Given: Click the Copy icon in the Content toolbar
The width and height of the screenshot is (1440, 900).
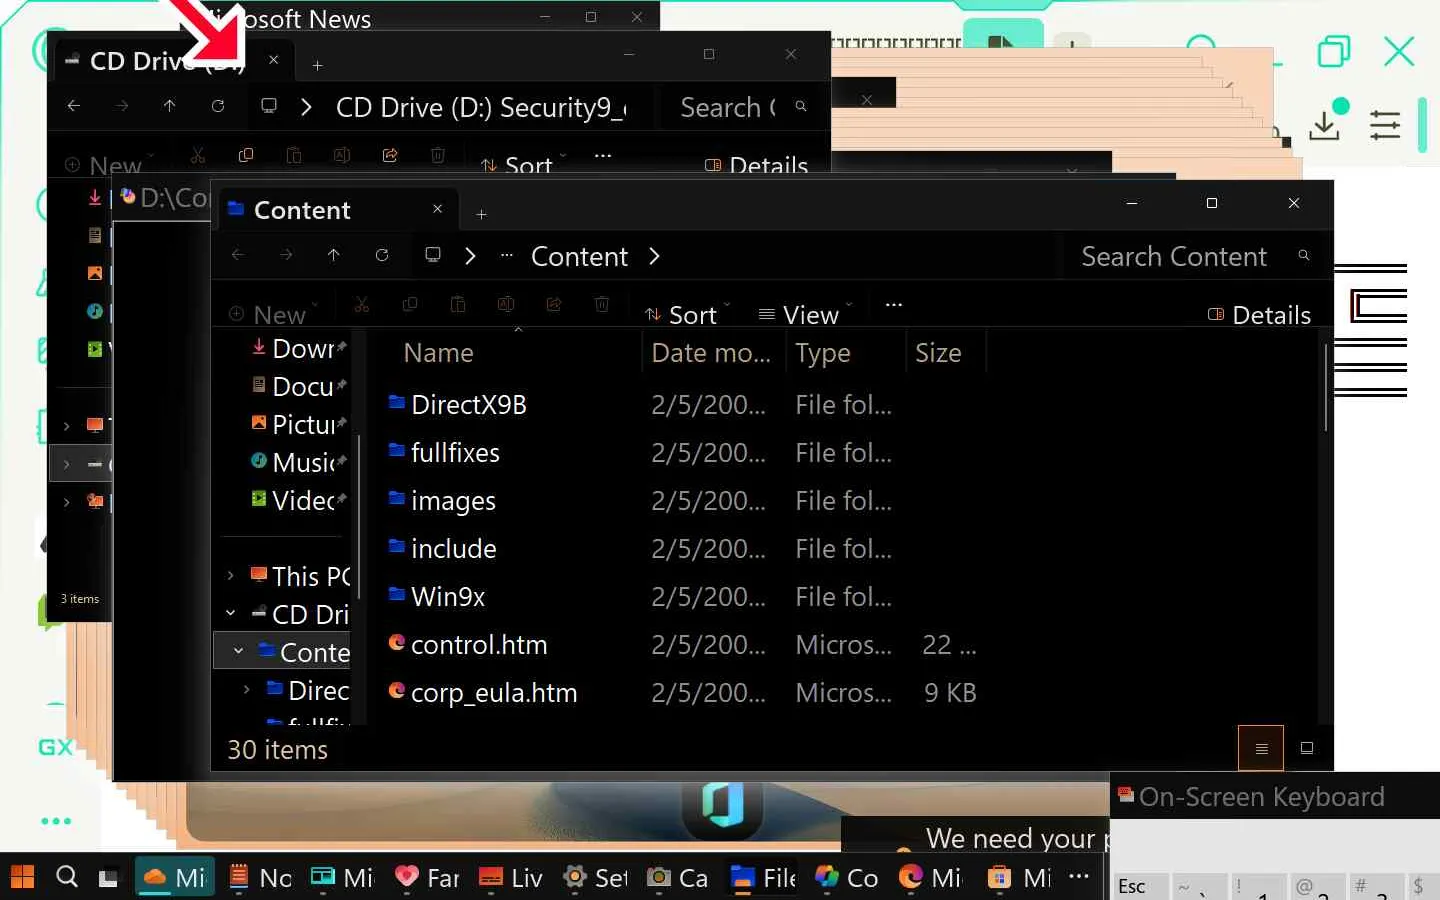Looking at the screenshot, I should [x=410, y=304].
